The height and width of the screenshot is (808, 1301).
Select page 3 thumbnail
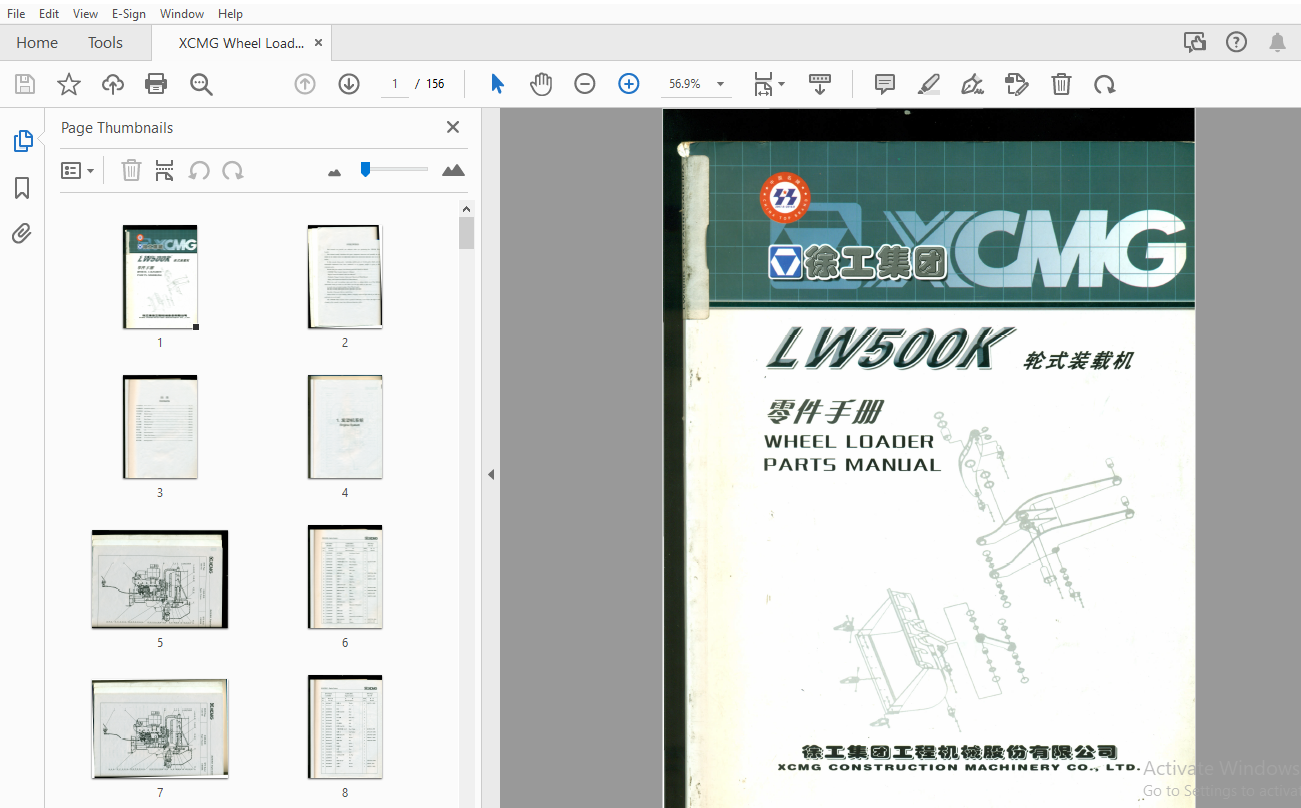point(160,427)
